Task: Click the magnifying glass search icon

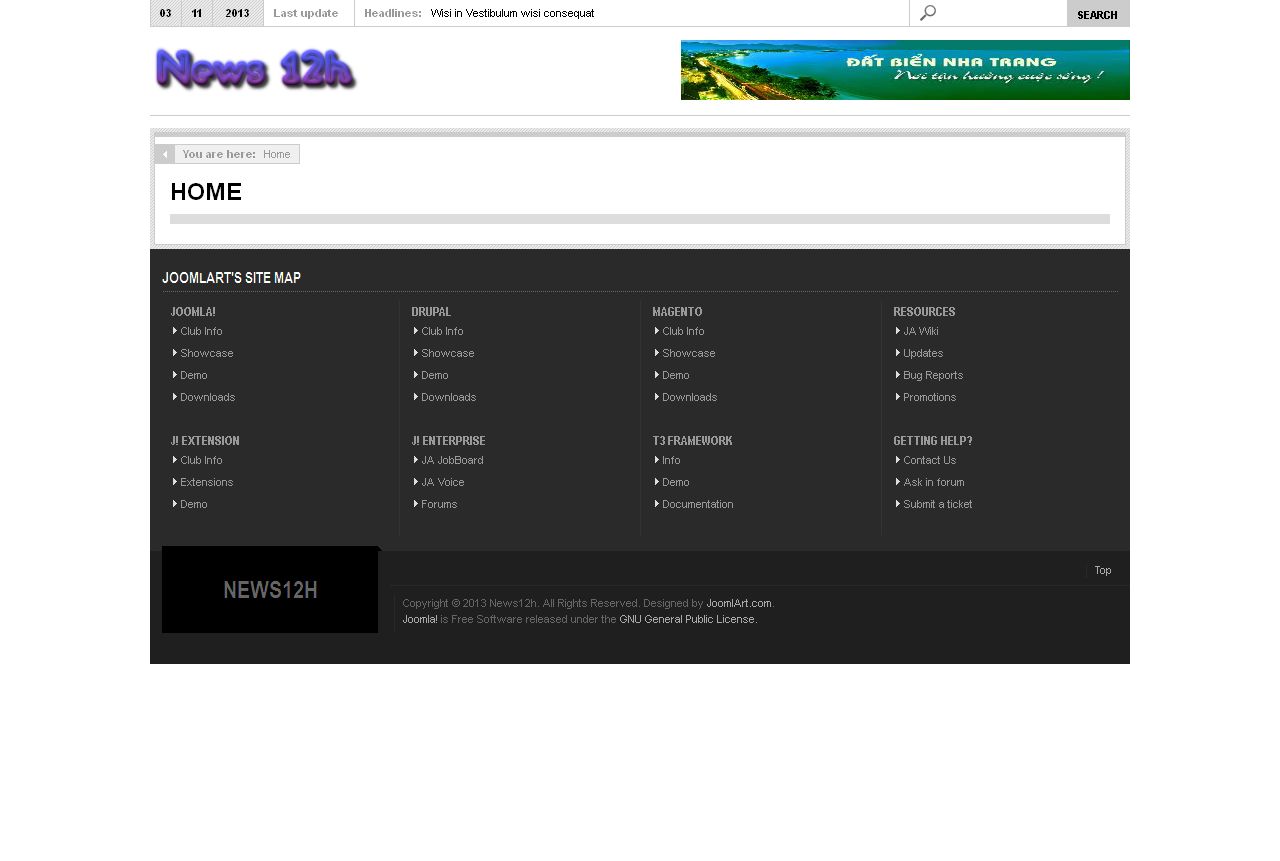Action: point(928,13)
